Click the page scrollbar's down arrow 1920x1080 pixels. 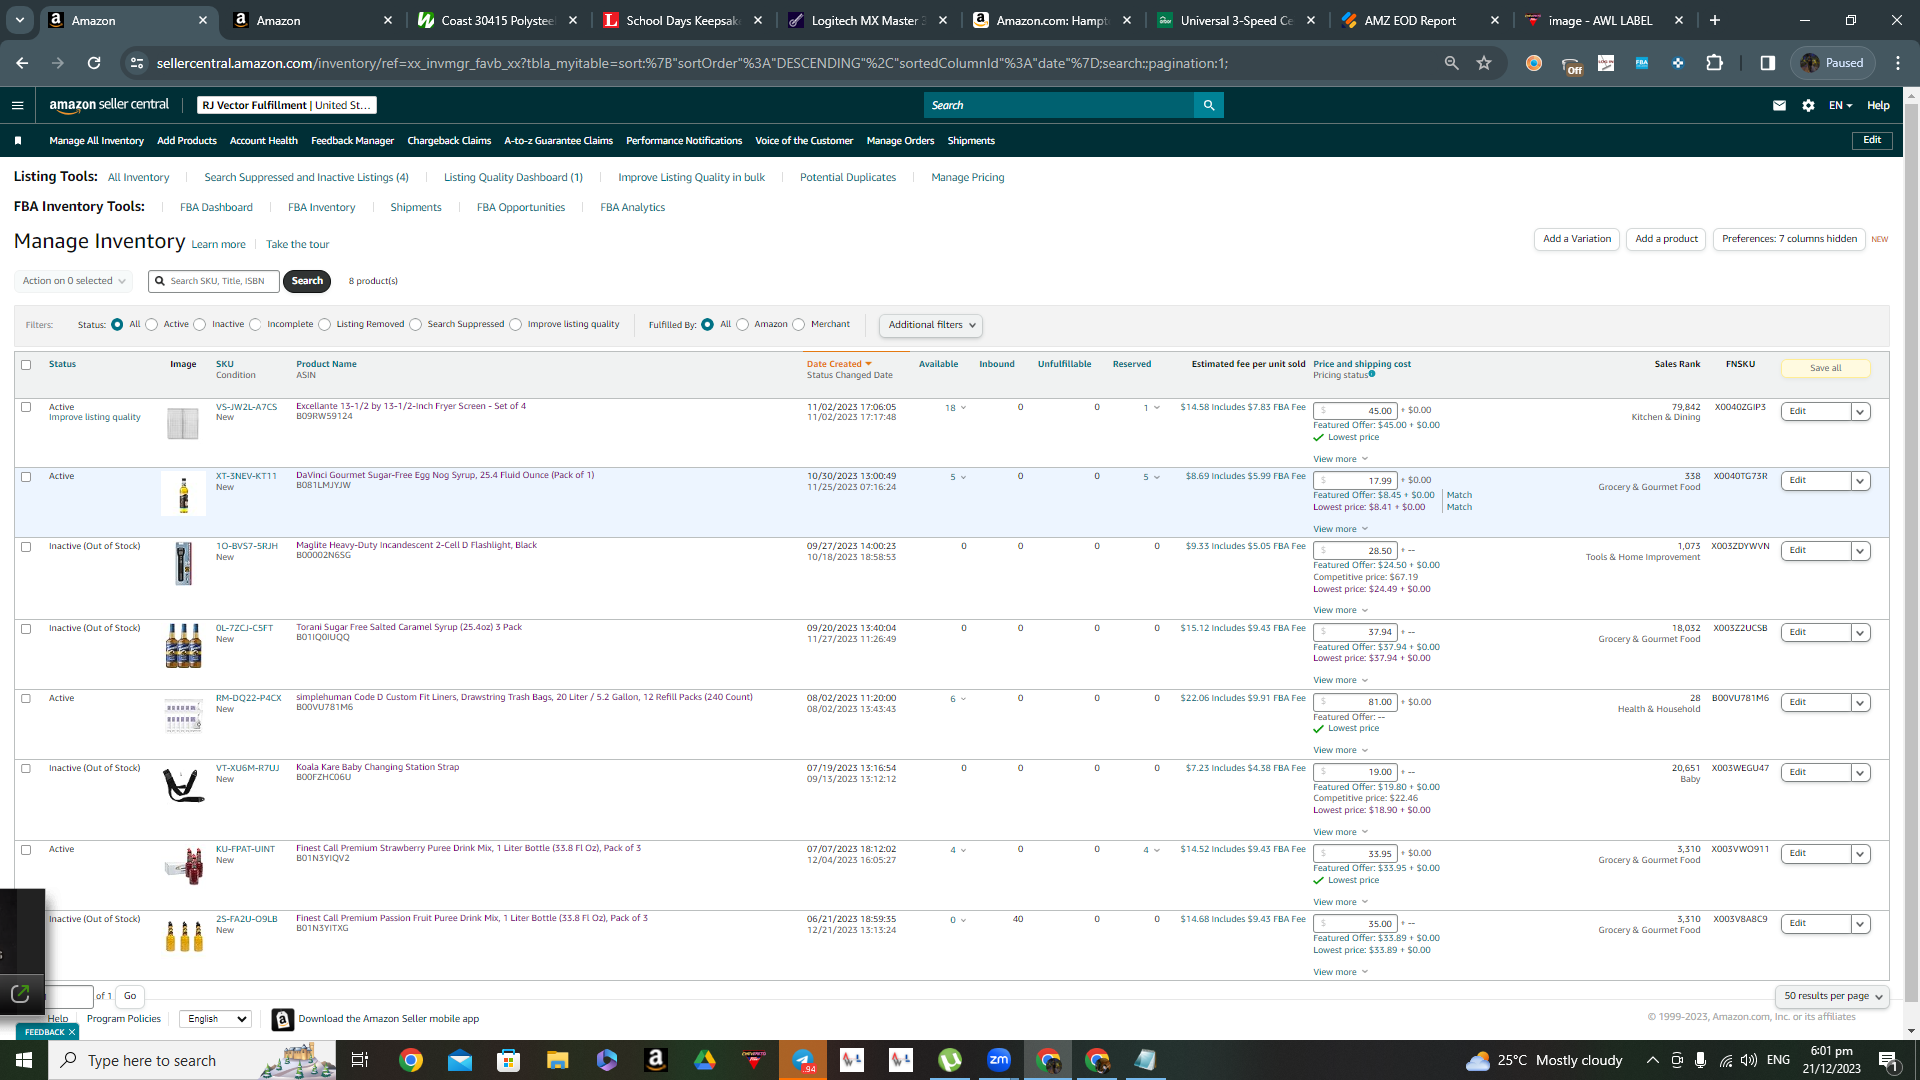(1912, 1031)
